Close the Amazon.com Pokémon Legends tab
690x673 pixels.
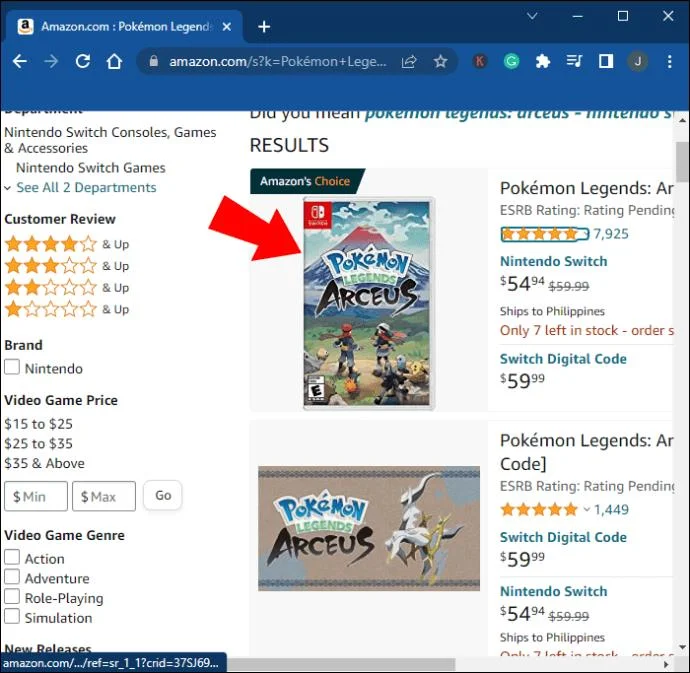point(227,27)
